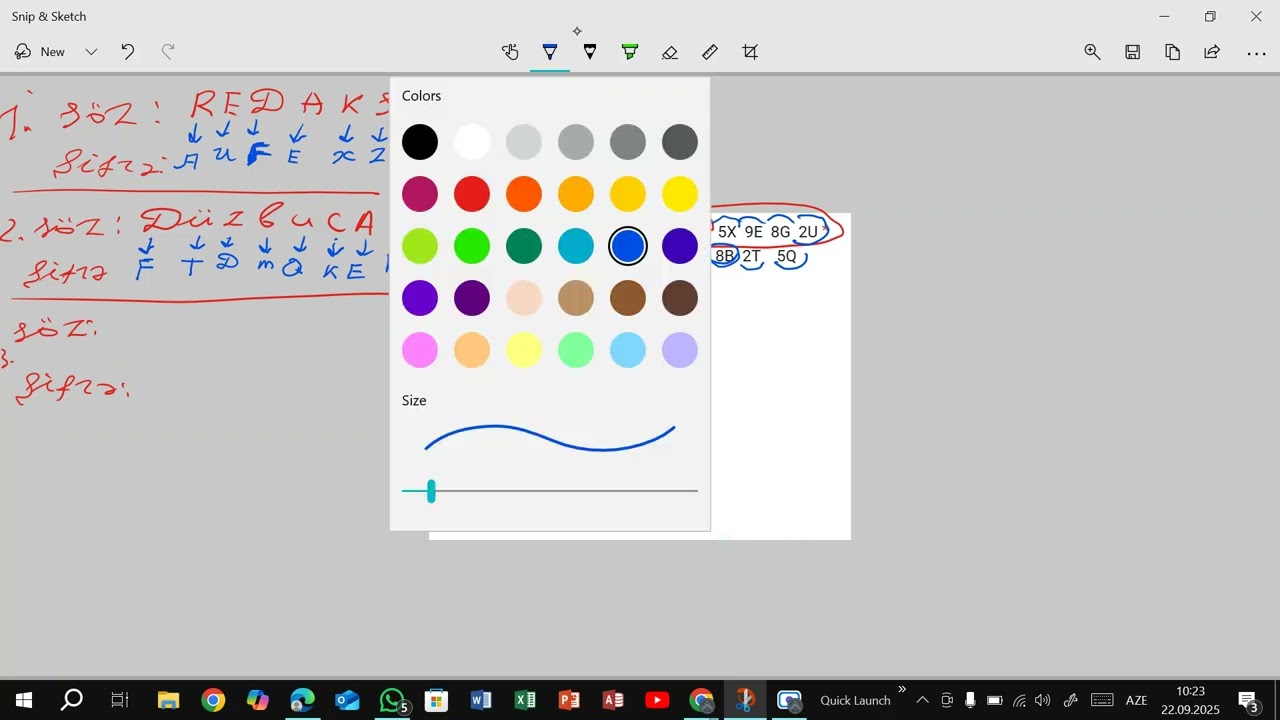Click the New snip button
Screen dimensions: 1280x720
[x=40, y=52]
